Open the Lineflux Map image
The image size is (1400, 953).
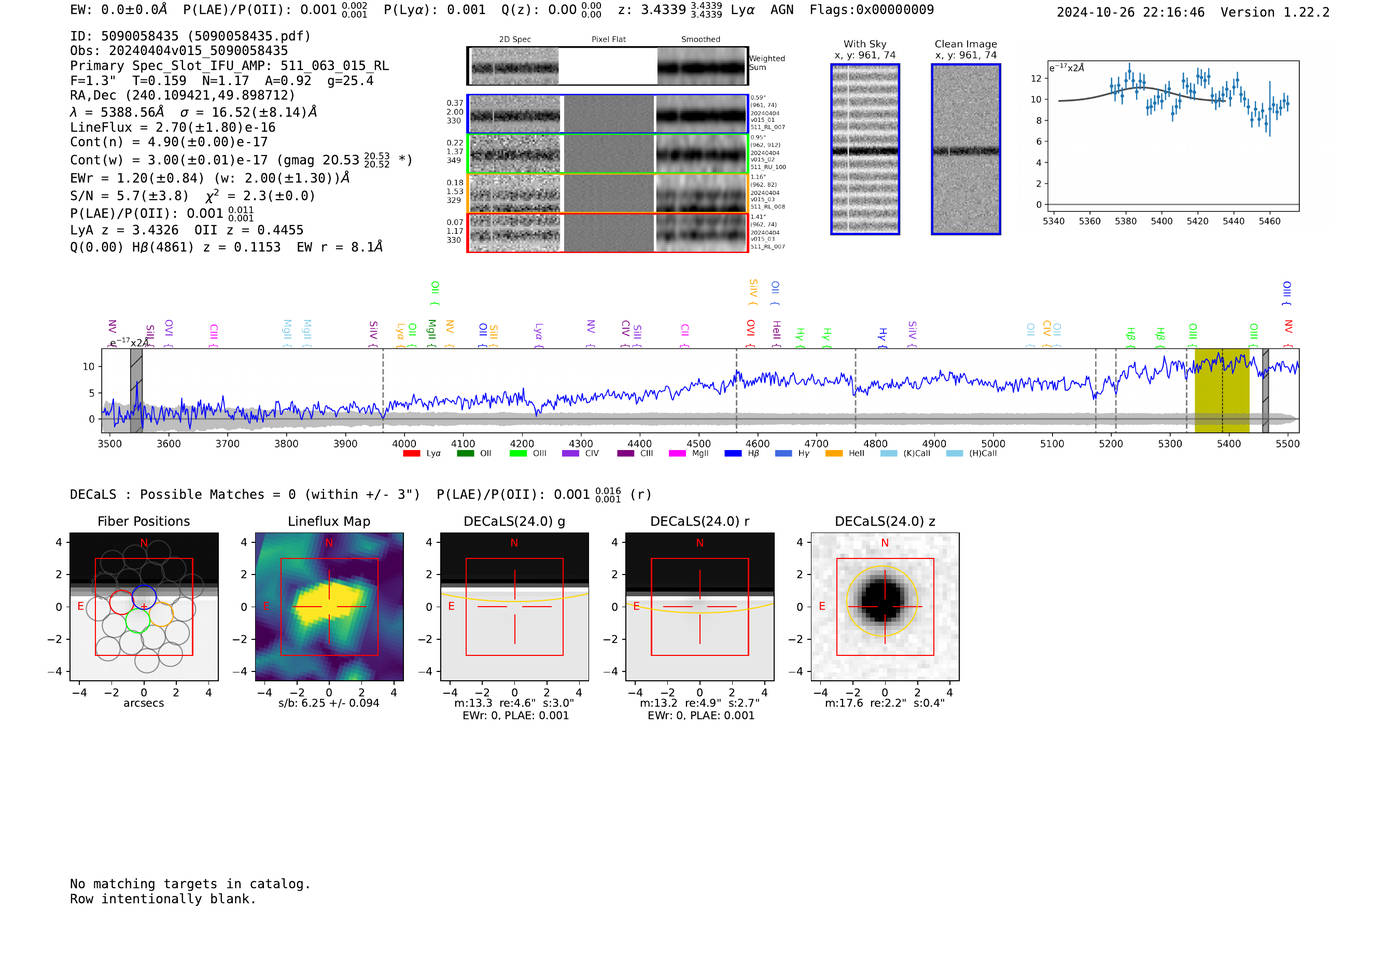329,606
